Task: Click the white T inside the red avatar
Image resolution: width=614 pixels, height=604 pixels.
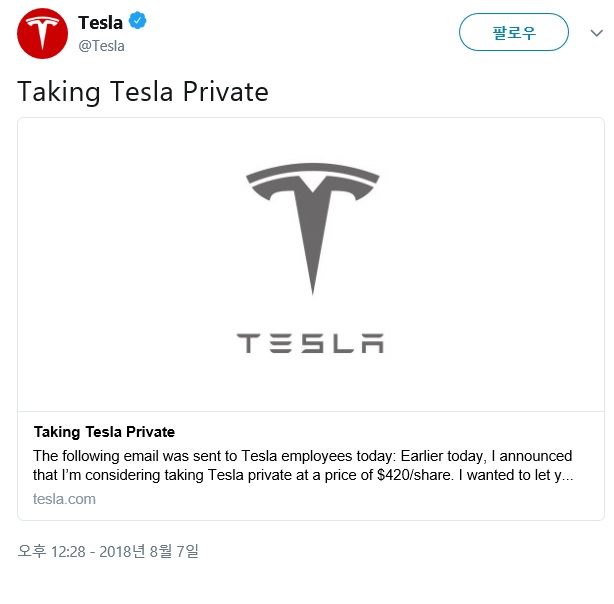Action: pos(42,33)
